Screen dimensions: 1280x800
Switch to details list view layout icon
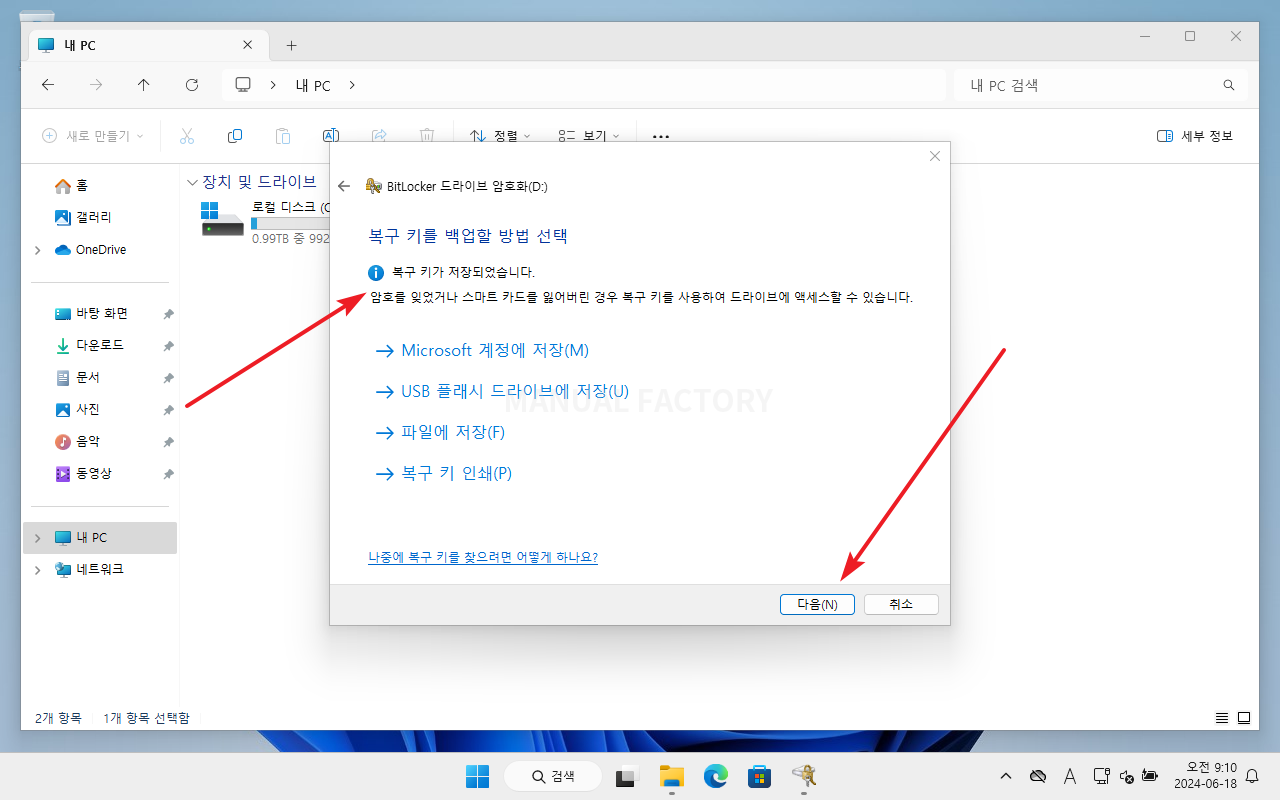pyautogui.click(x=1222, y=718)
